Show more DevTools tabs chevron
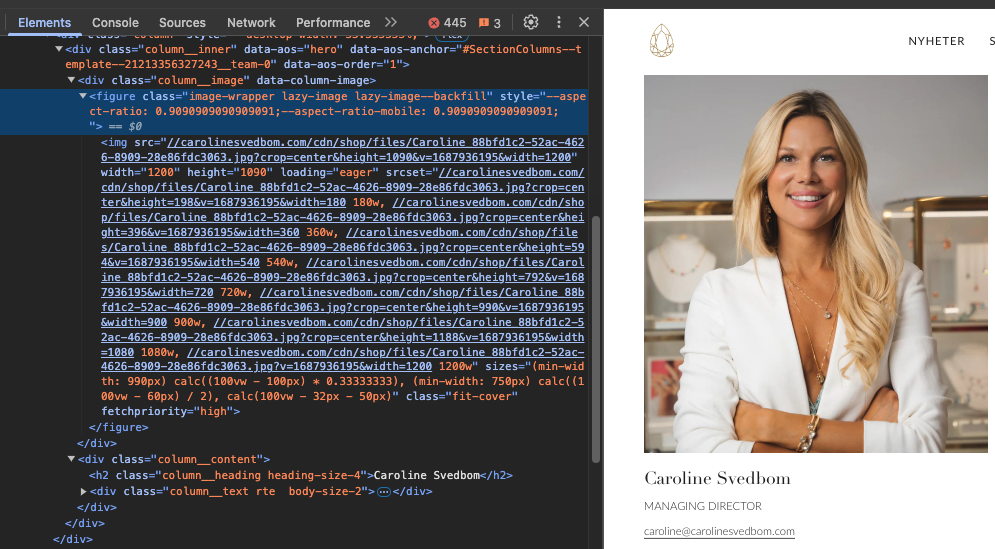 pyautogui.click(x=391, y=22)
